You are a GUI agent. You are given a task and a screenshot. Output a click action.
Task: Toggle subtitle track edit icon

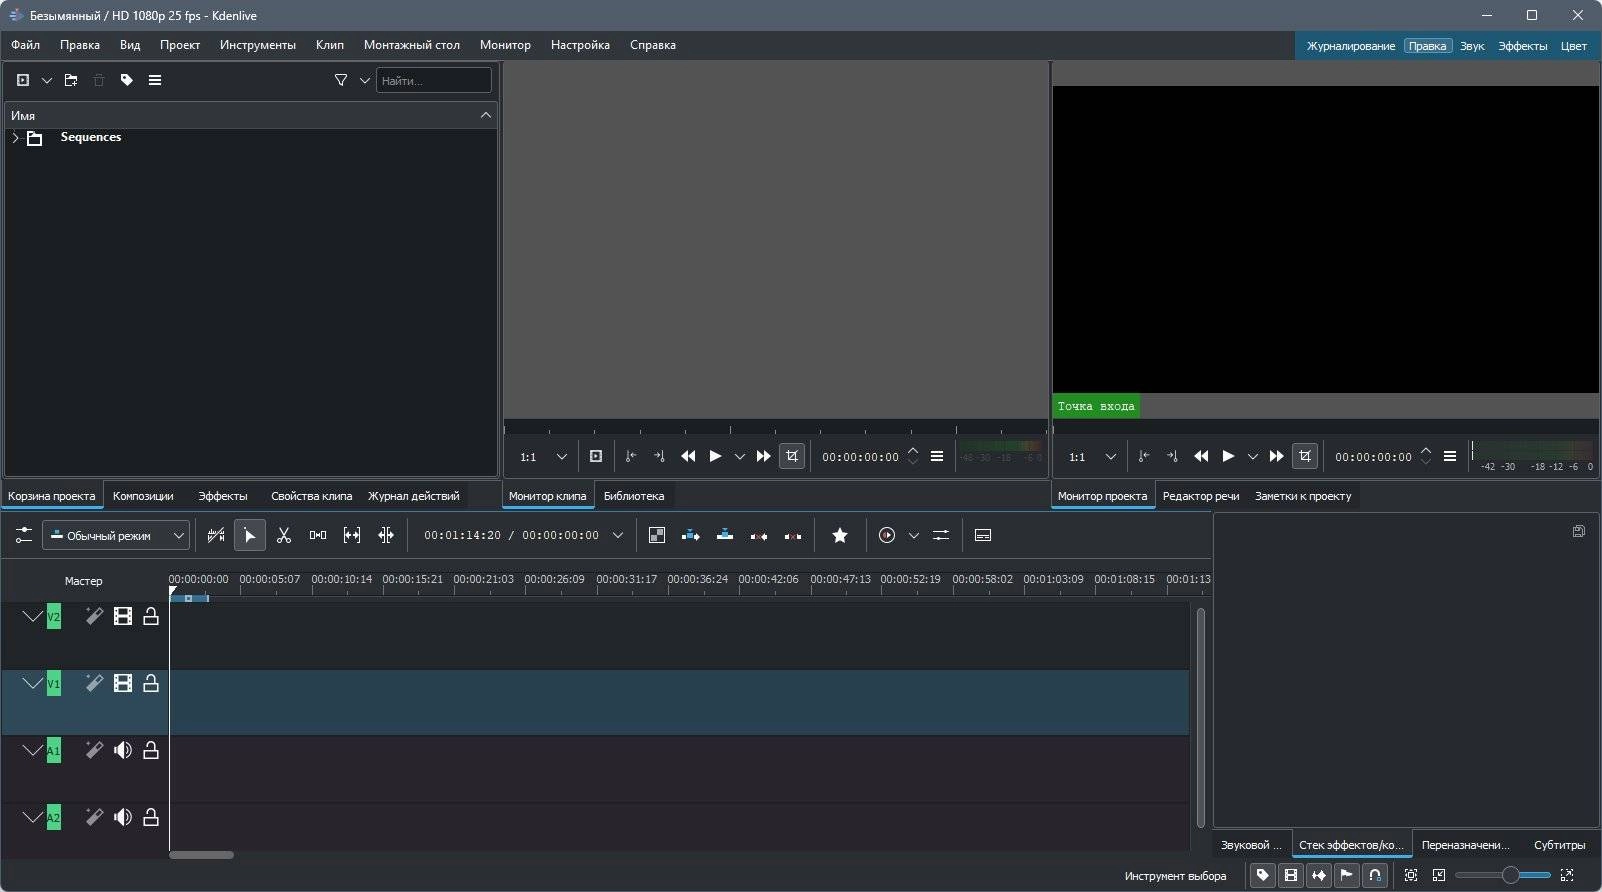[x=983, y=536]
